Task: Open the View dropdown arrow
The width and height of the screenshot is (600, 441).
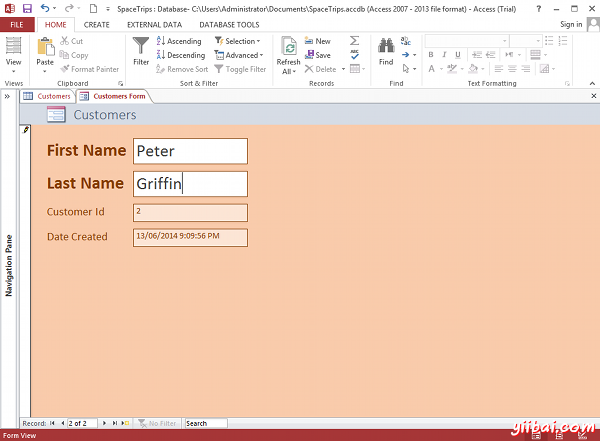Action: pyautogui.click(x=14, y=71)
